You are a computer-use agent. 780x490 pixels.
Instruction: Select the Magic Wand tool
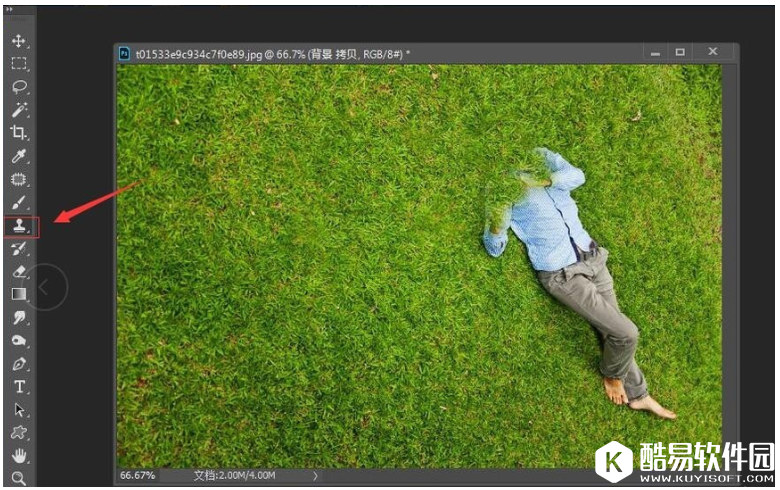(18, 110)
